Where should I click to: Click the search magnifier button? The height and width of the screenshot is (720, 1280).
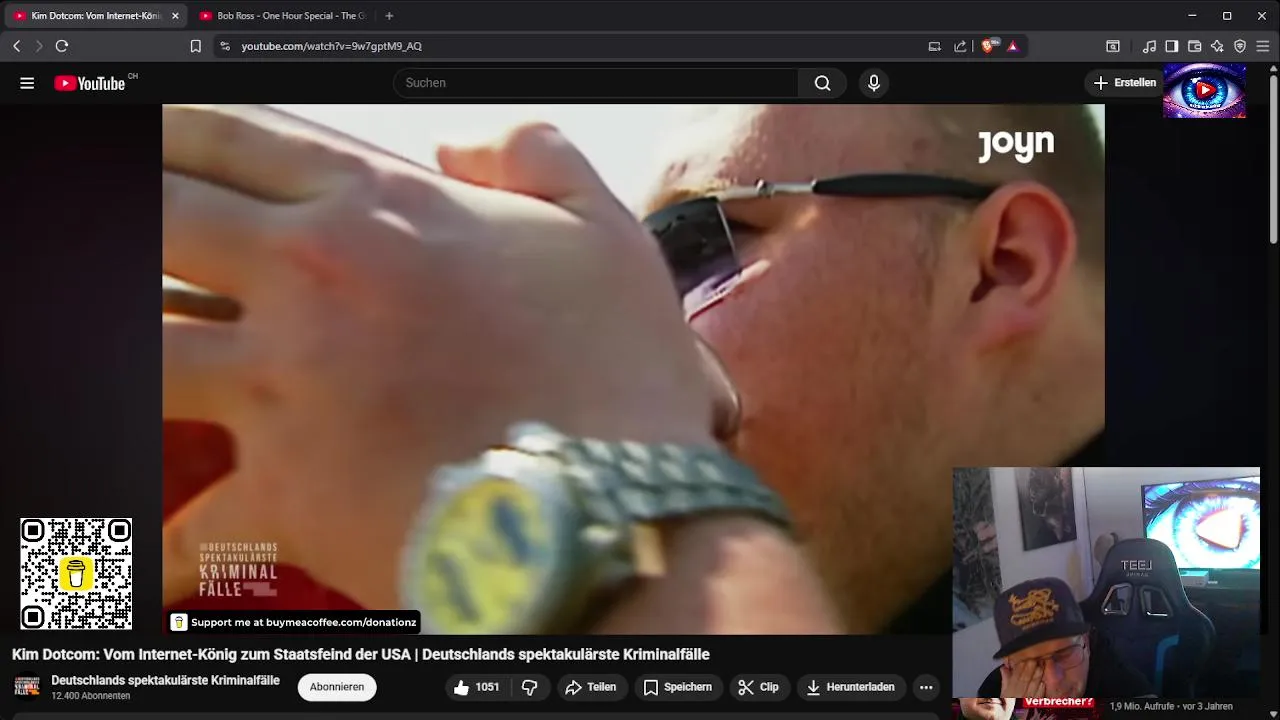(822, 83)
